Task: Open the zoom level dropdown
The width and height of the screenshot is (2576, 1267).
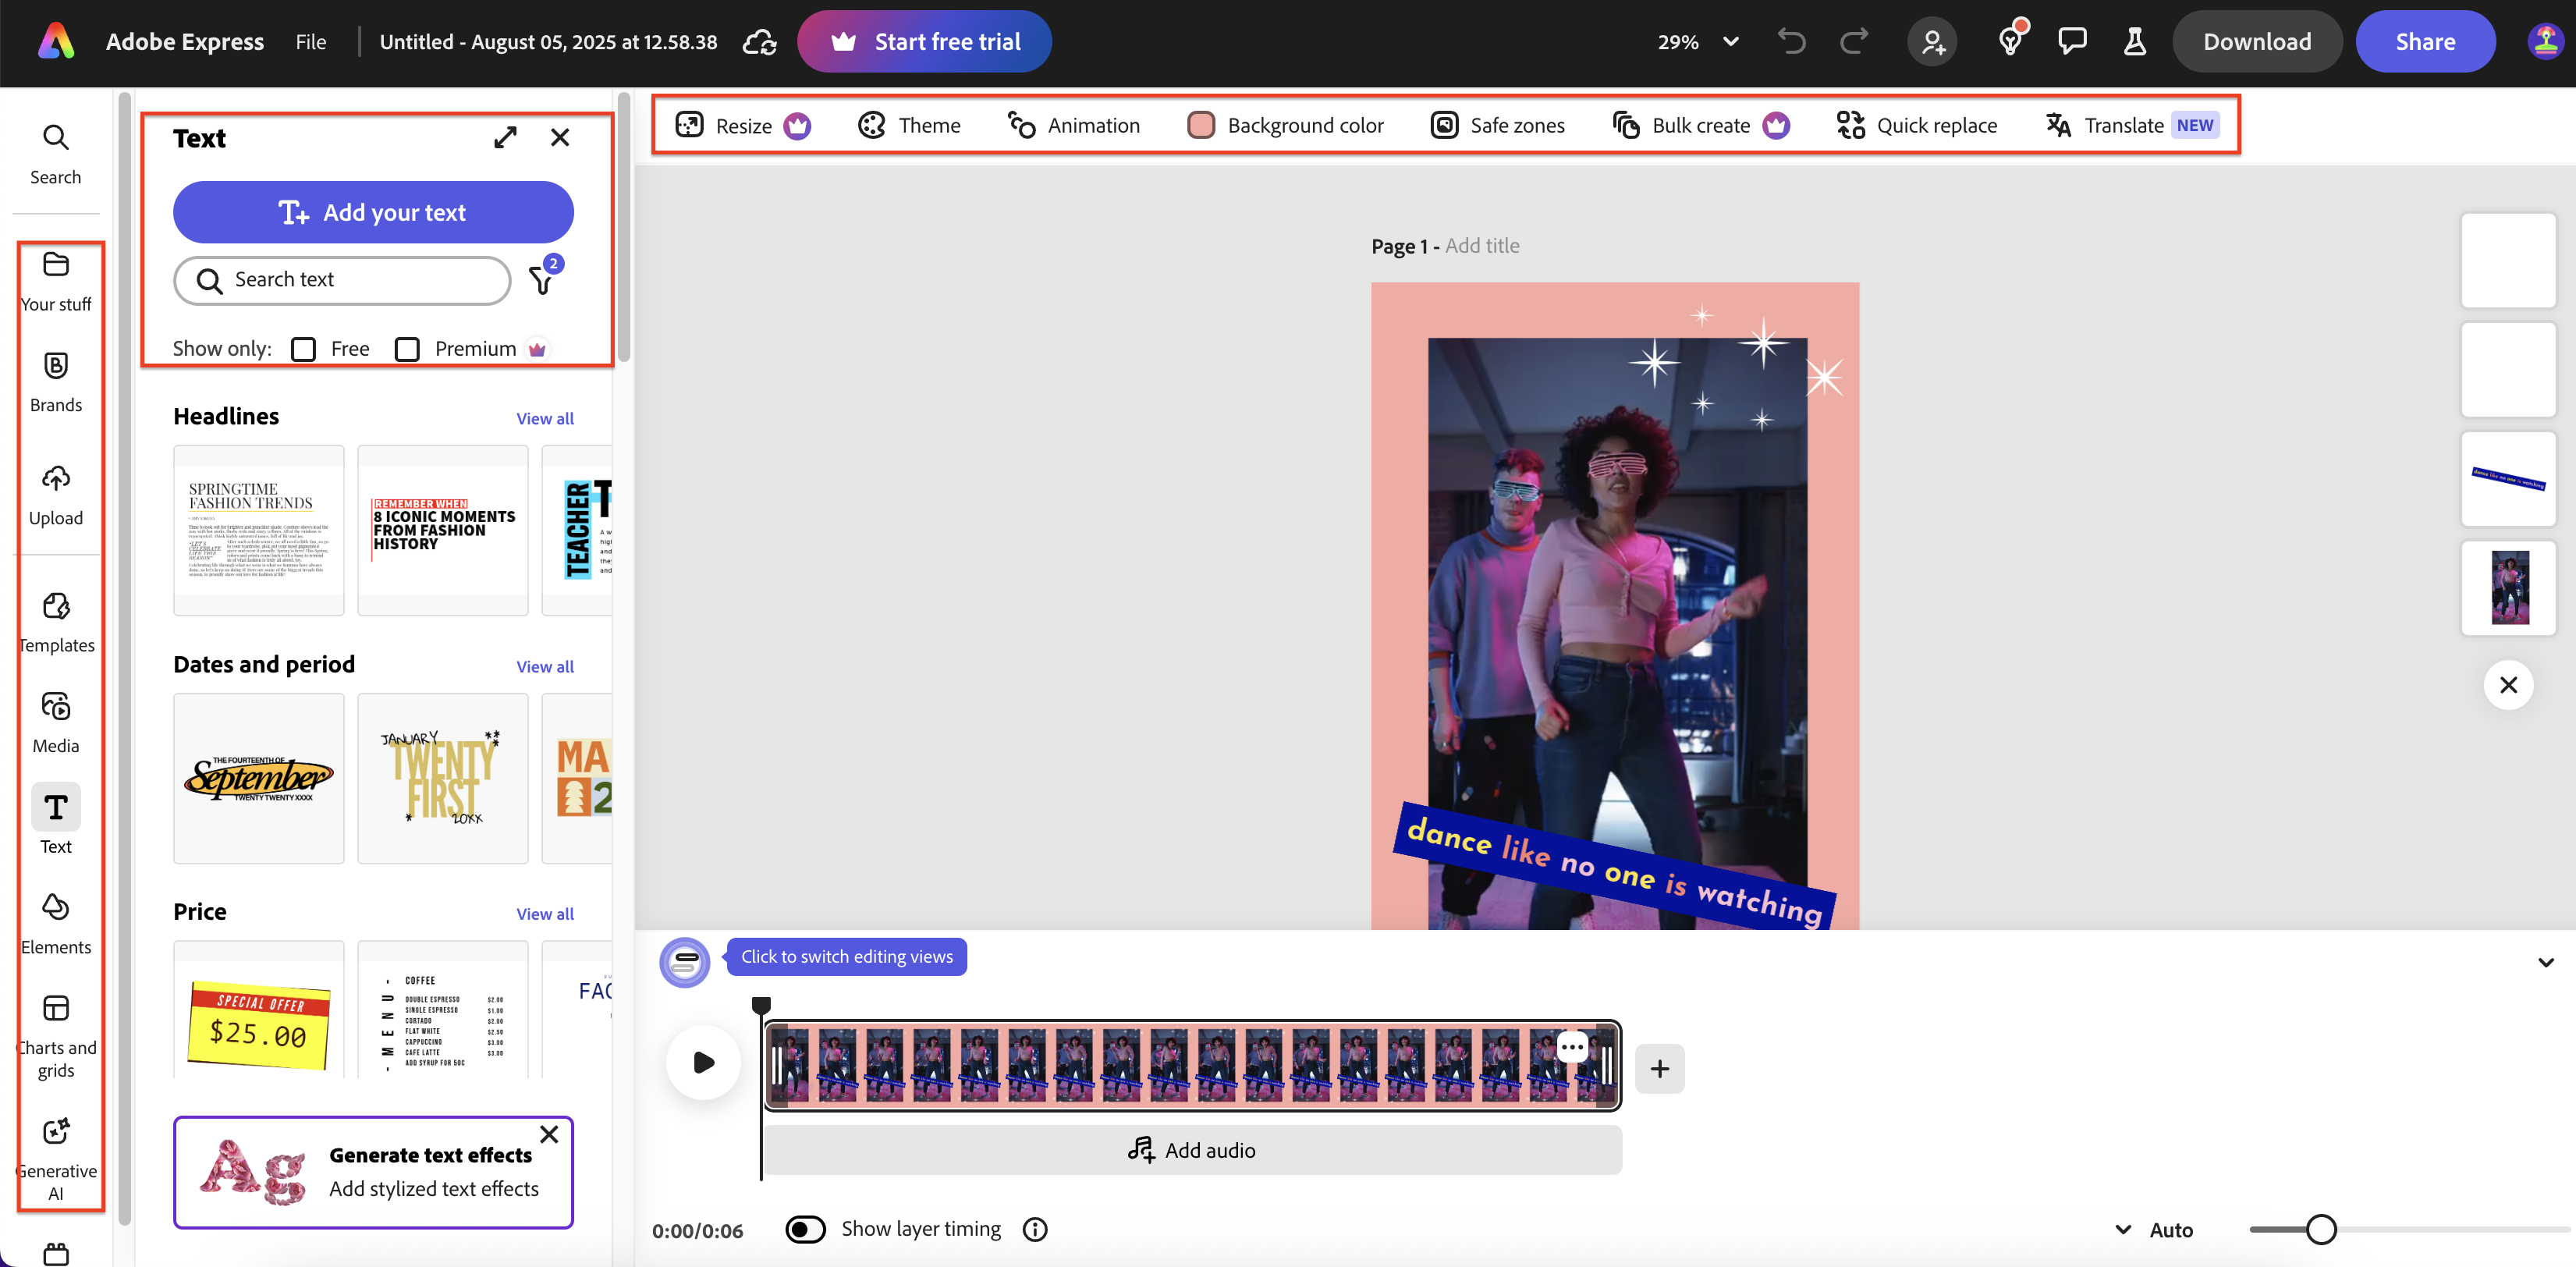Action: click(1698, 42)
